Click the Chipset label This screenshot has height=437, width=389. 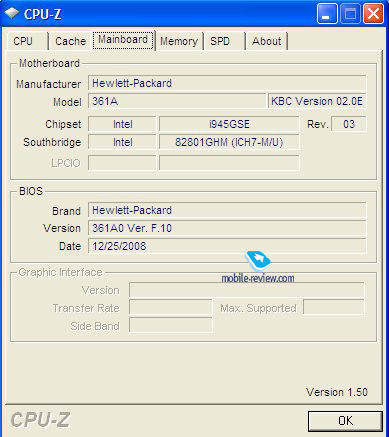point(63,124)
